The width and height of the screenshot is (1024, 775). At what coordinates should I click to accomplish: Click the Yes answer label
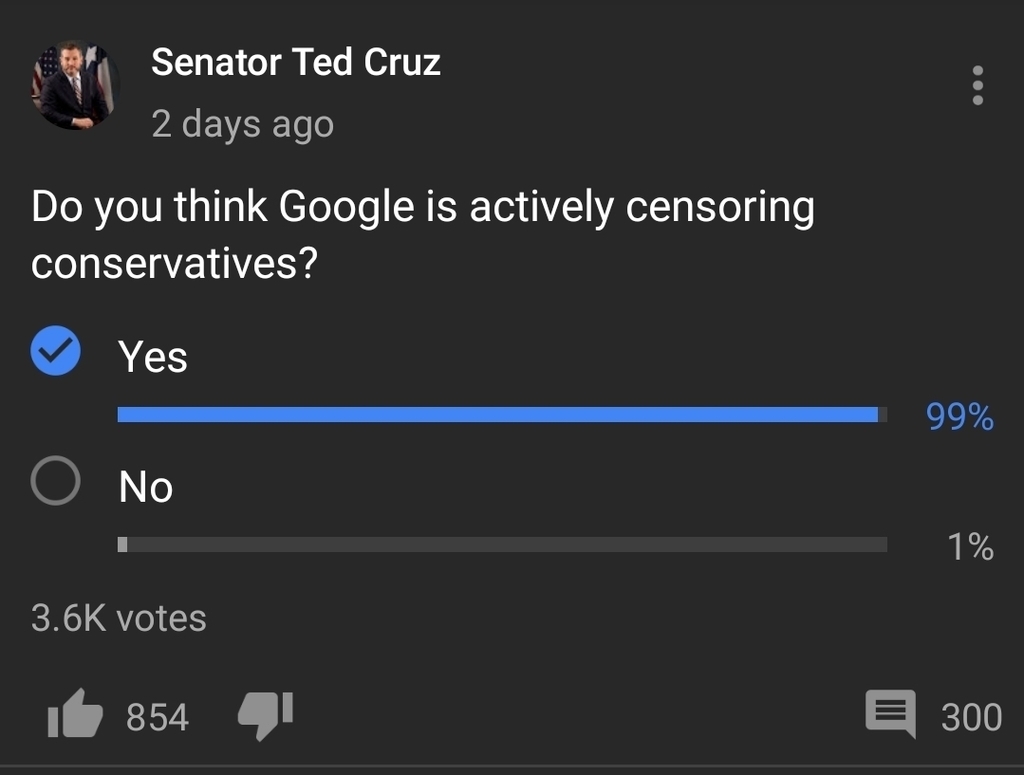tap(153, 357)
